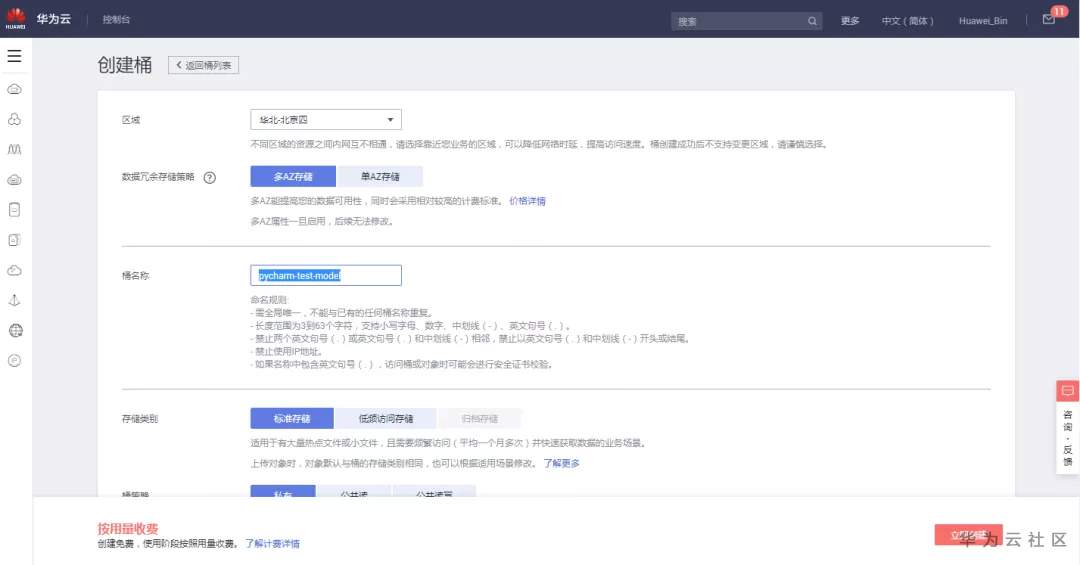Open the 中文(简体) language selector
The image size is (1080, 565).
pos(908,21)
